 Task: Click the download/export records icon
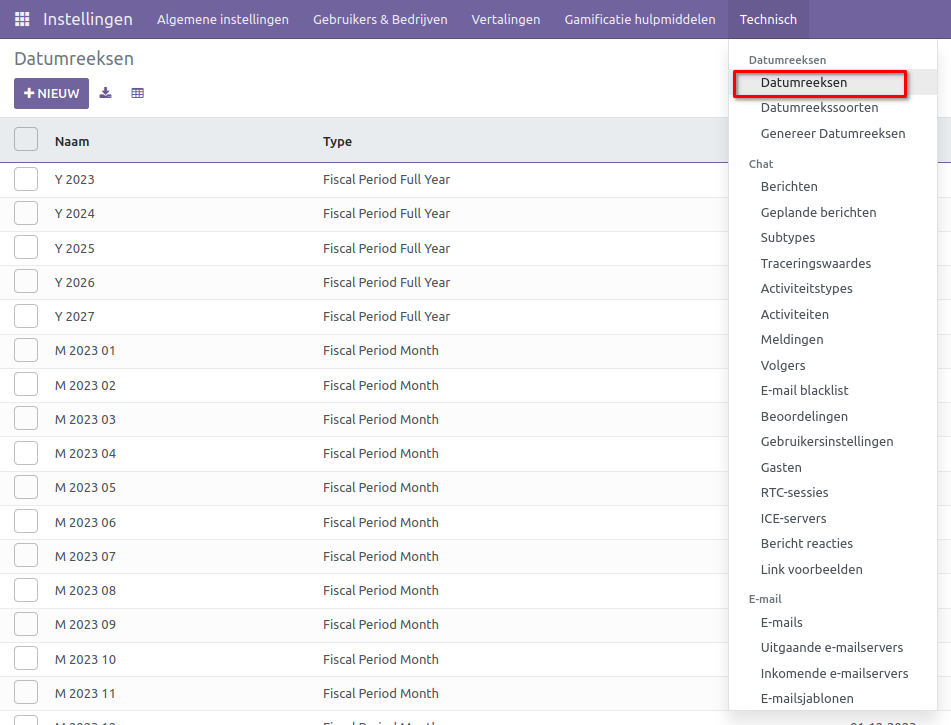click(106, 93)
